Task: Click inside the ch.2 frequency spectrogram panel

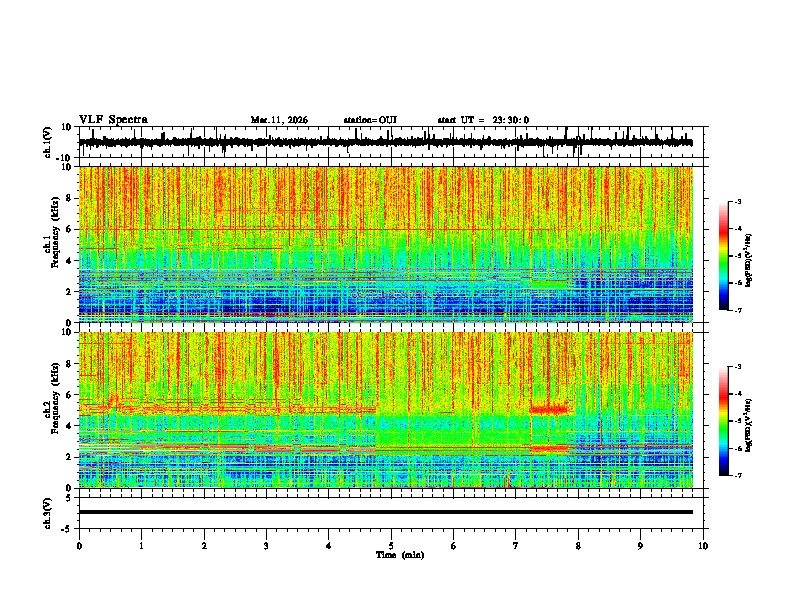Action: point(386,410)
